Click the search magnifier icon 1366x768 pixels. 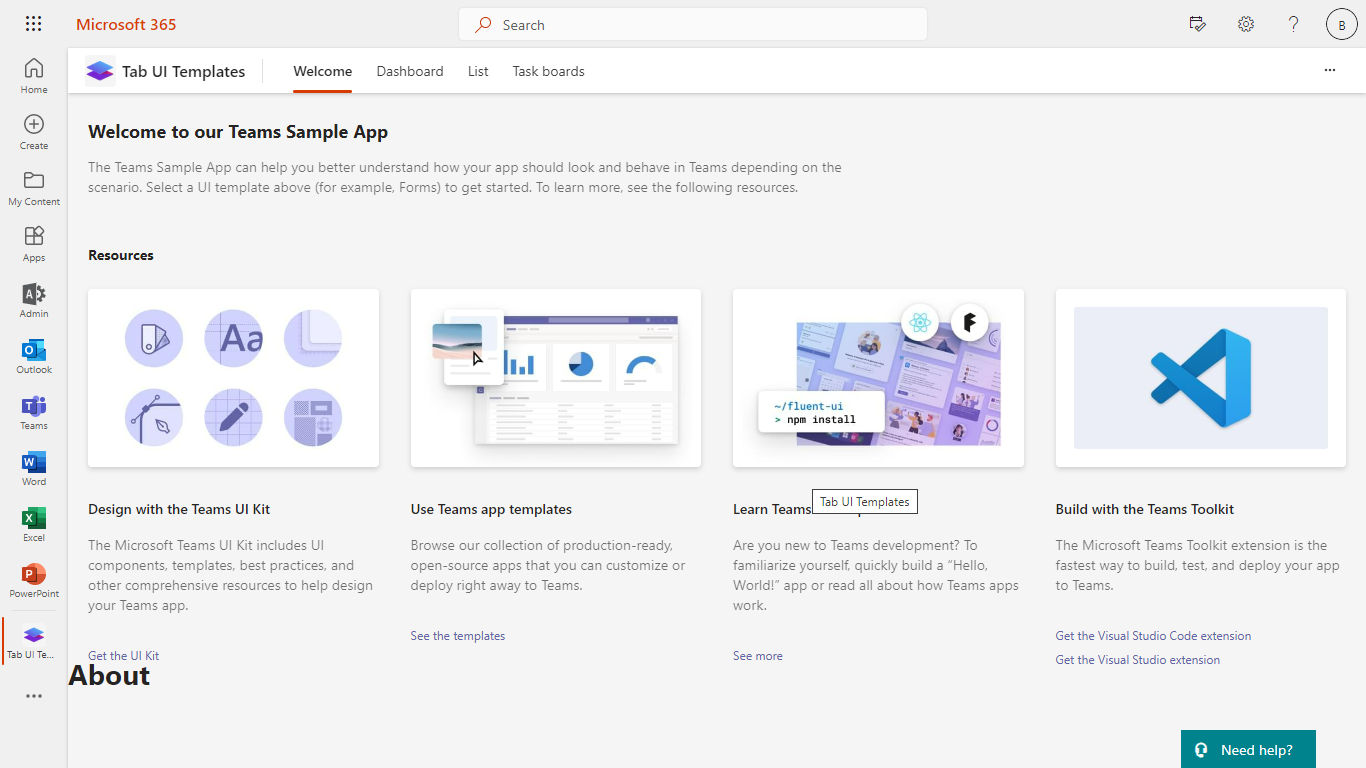click(x=484, y=25)
